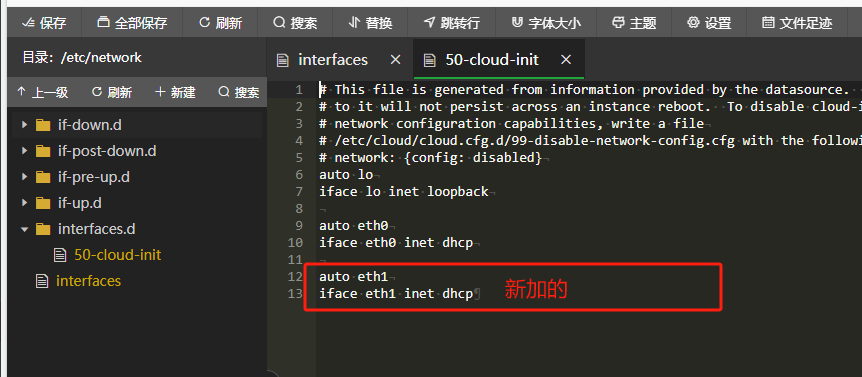862x377 pixels.
Task: Open the Replace (替换) tool
Action: tap(371, 23)
